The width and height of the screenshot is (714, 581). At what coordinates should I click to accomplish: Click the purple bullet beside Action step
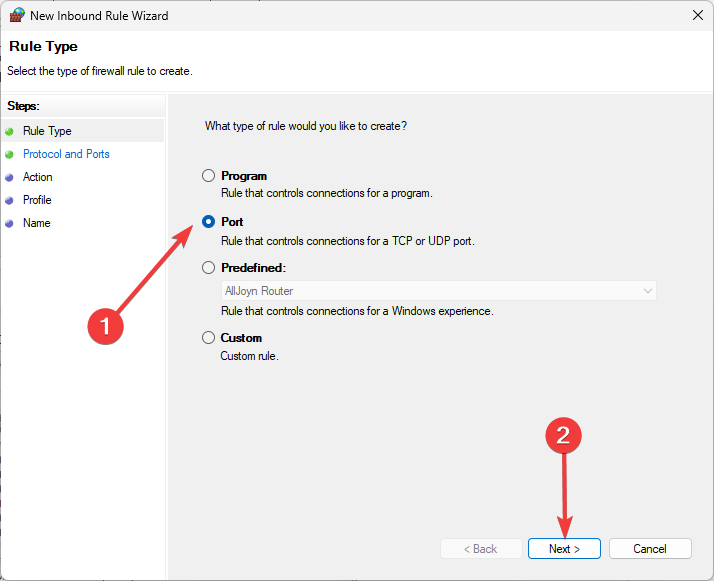(x=9, y=178)
